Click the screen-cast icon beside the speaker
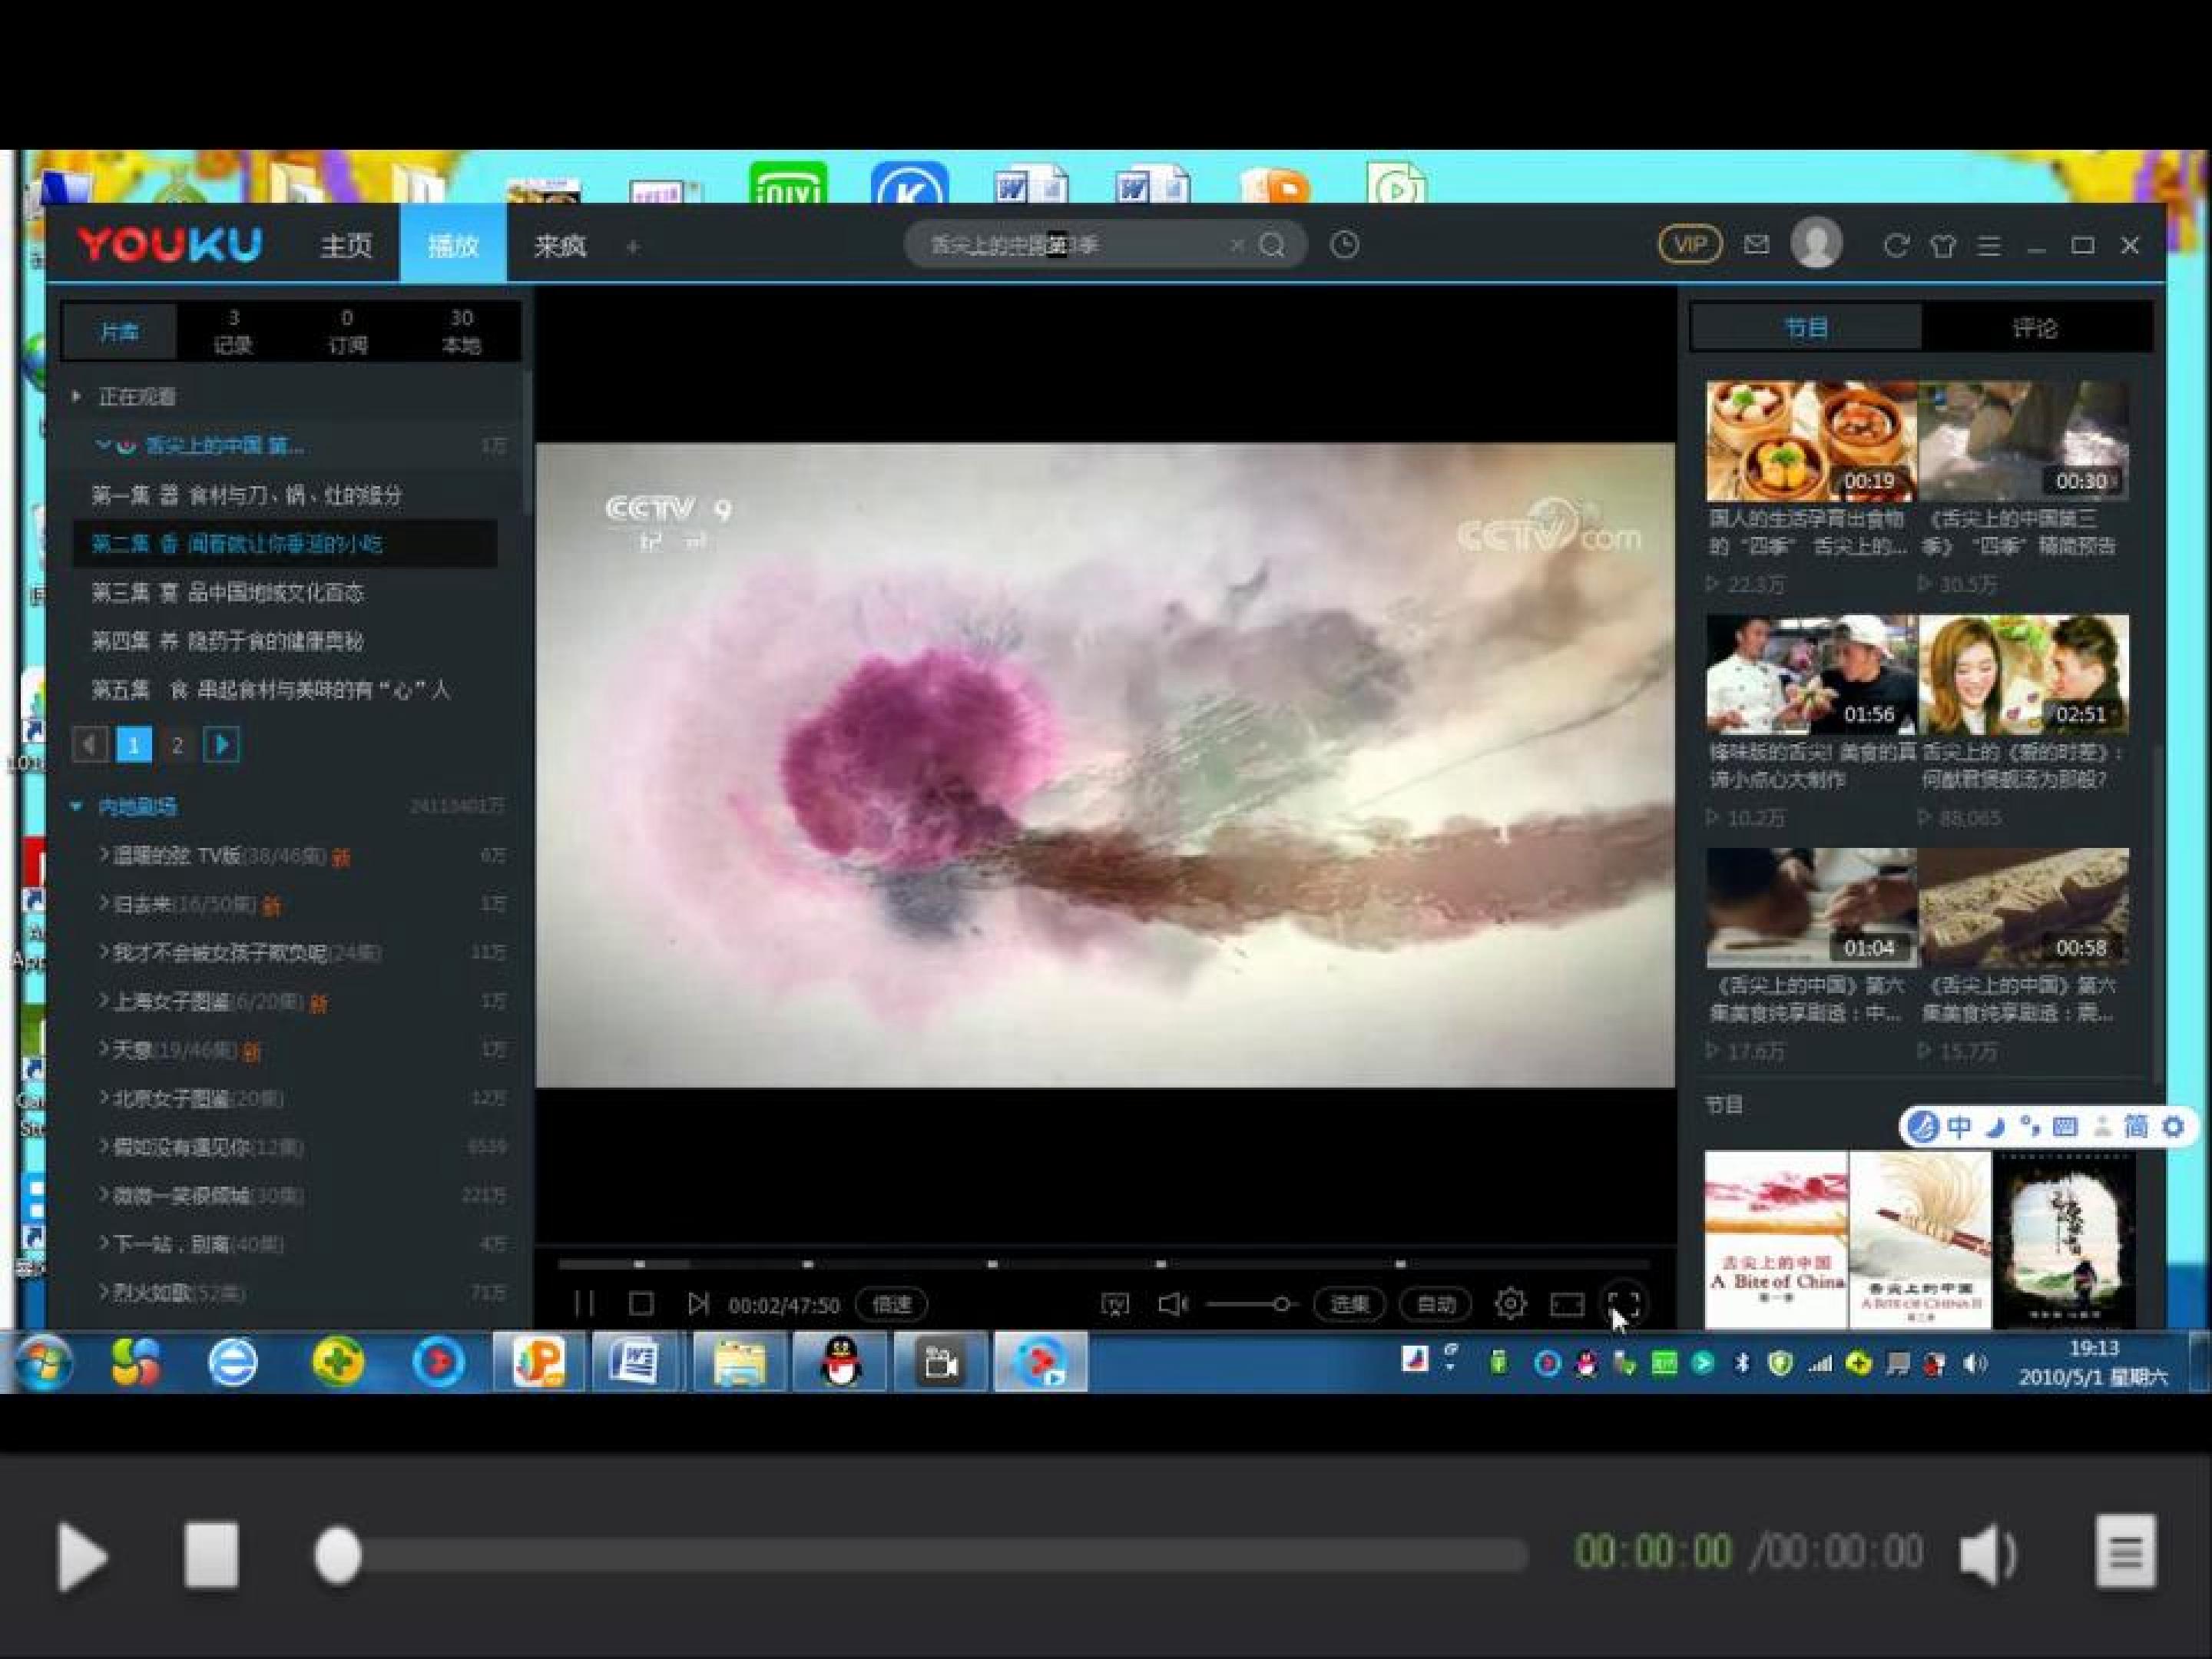The width and height of the screenshot is (2212, 1659). click(x=1115, y=1304)
